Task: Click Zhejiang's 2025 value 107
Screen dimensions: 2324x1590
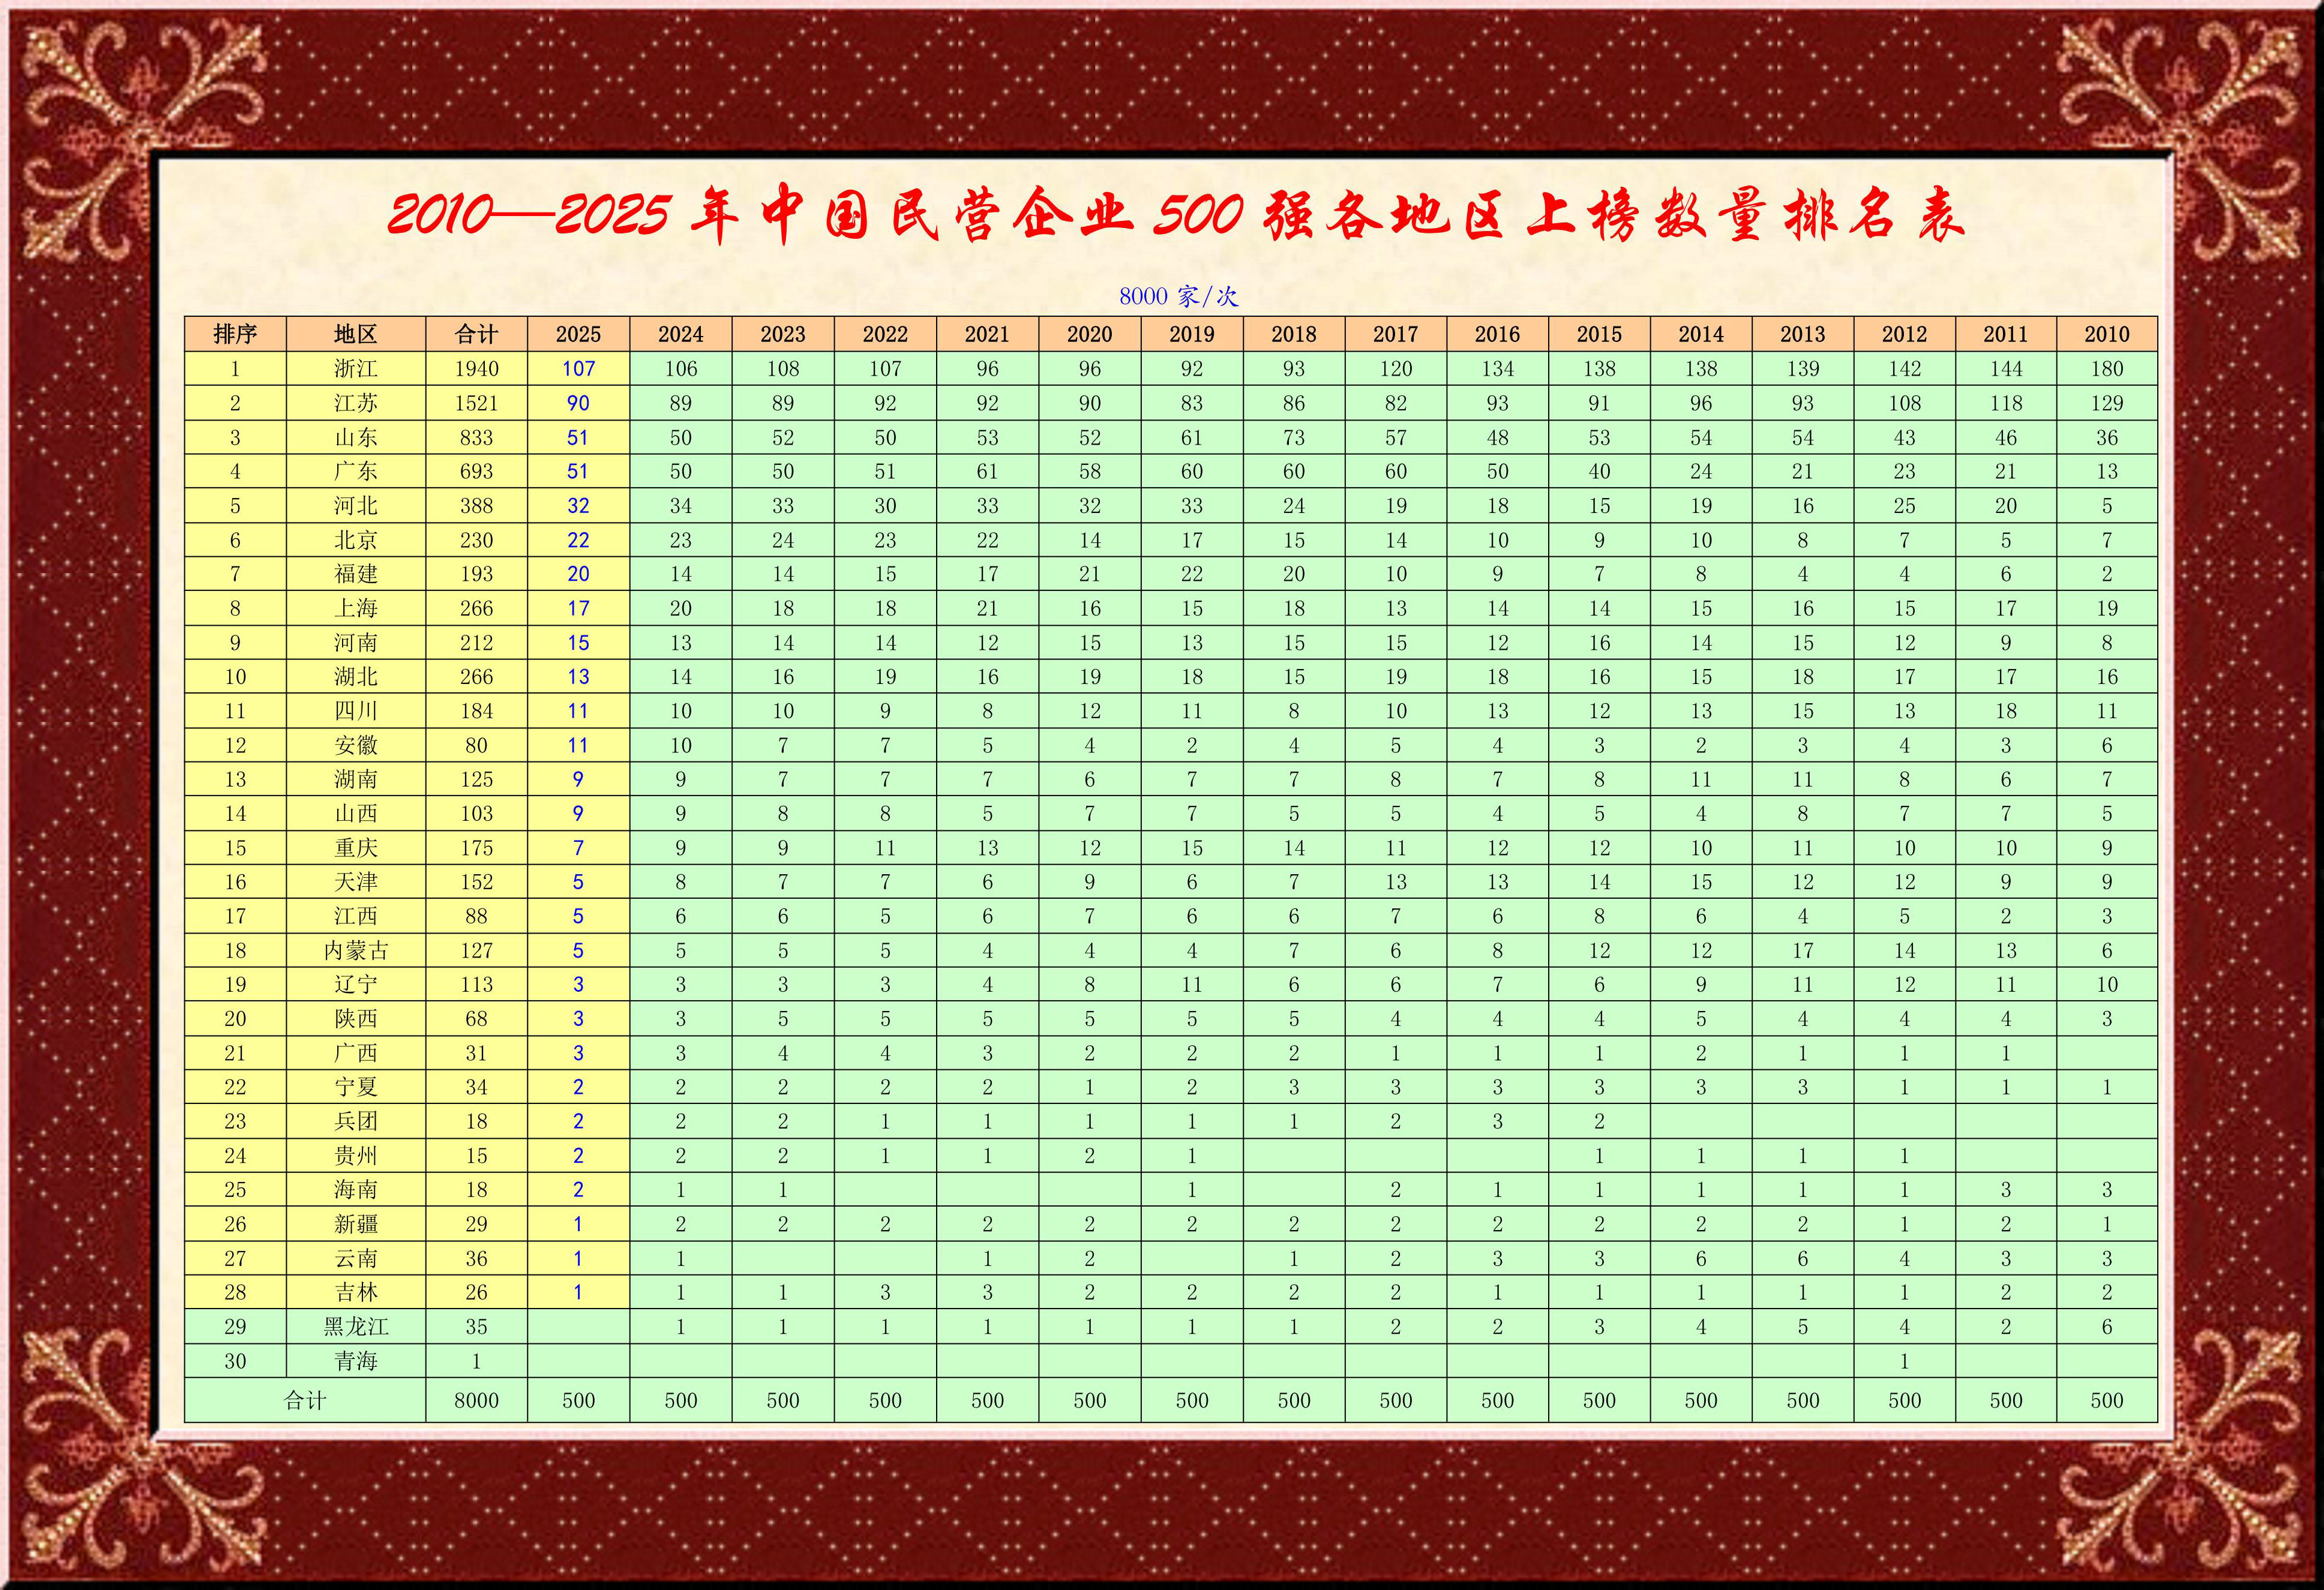Action: [578, 369]
